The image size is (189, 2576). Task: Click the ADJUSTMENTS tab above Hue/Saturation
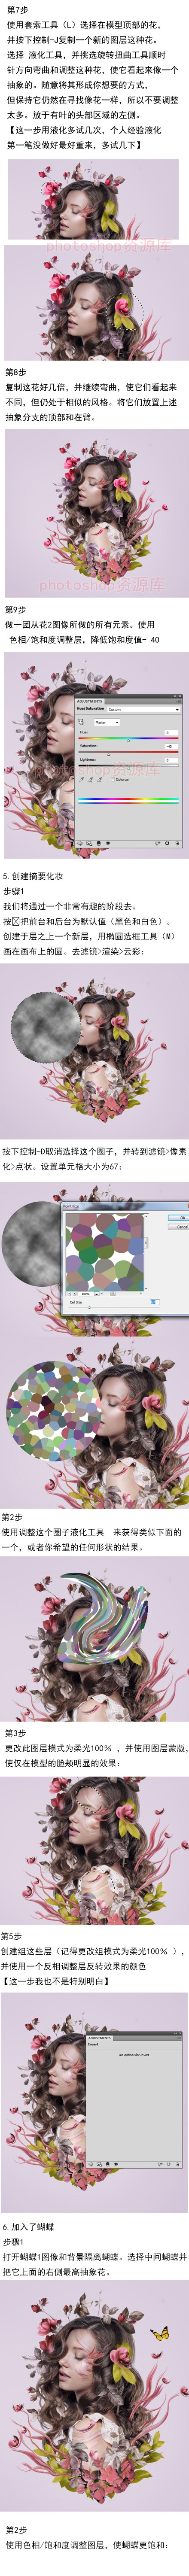90,702
